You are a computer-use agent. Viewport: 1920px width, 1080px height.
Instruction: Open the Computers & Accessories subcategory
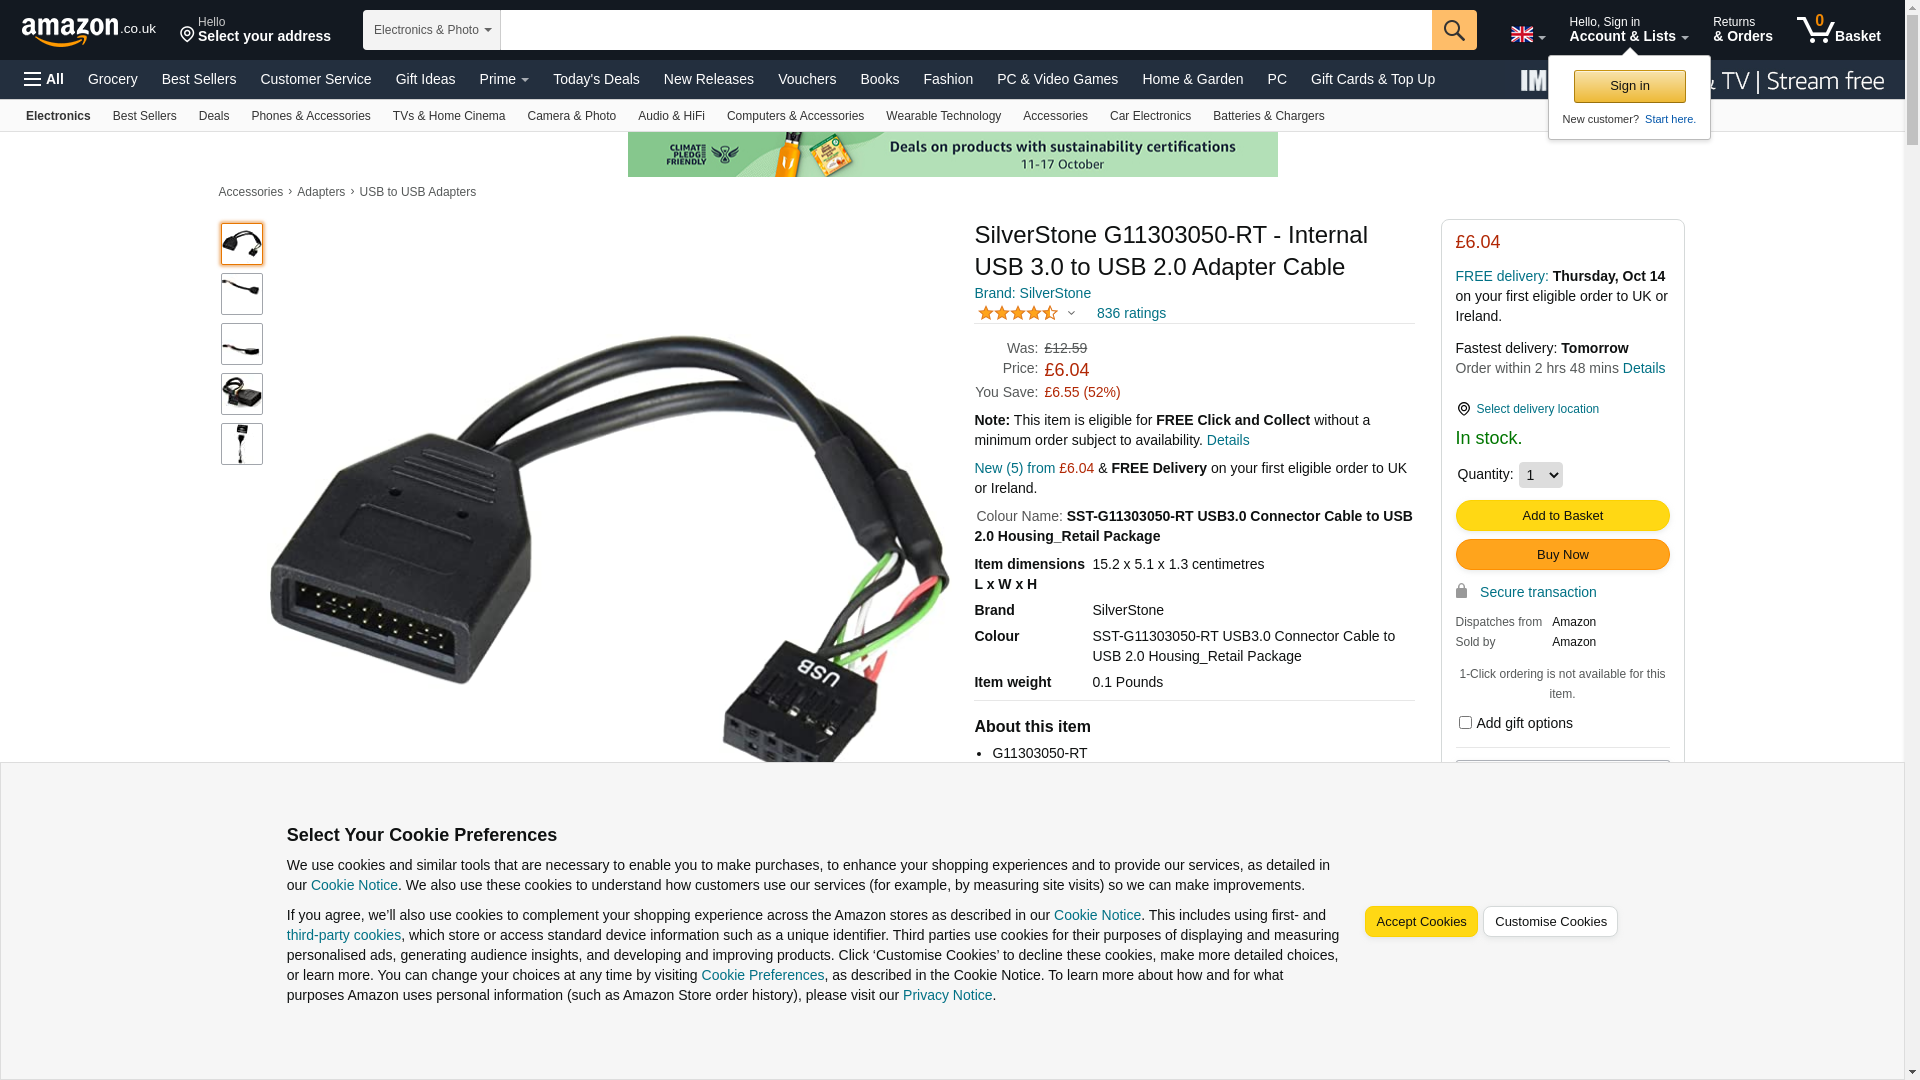point(795,116)
